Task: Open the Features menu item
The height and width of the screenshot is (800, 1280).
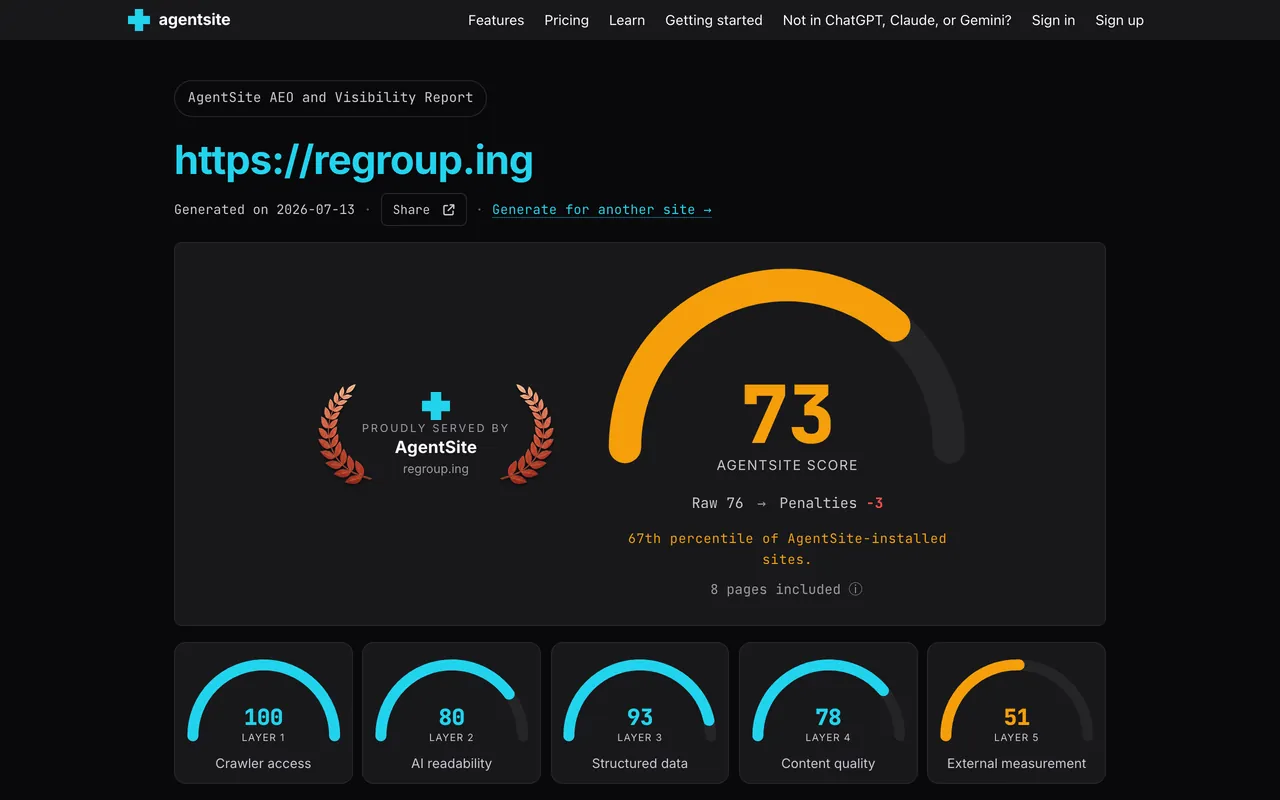Action: (496, 20)
